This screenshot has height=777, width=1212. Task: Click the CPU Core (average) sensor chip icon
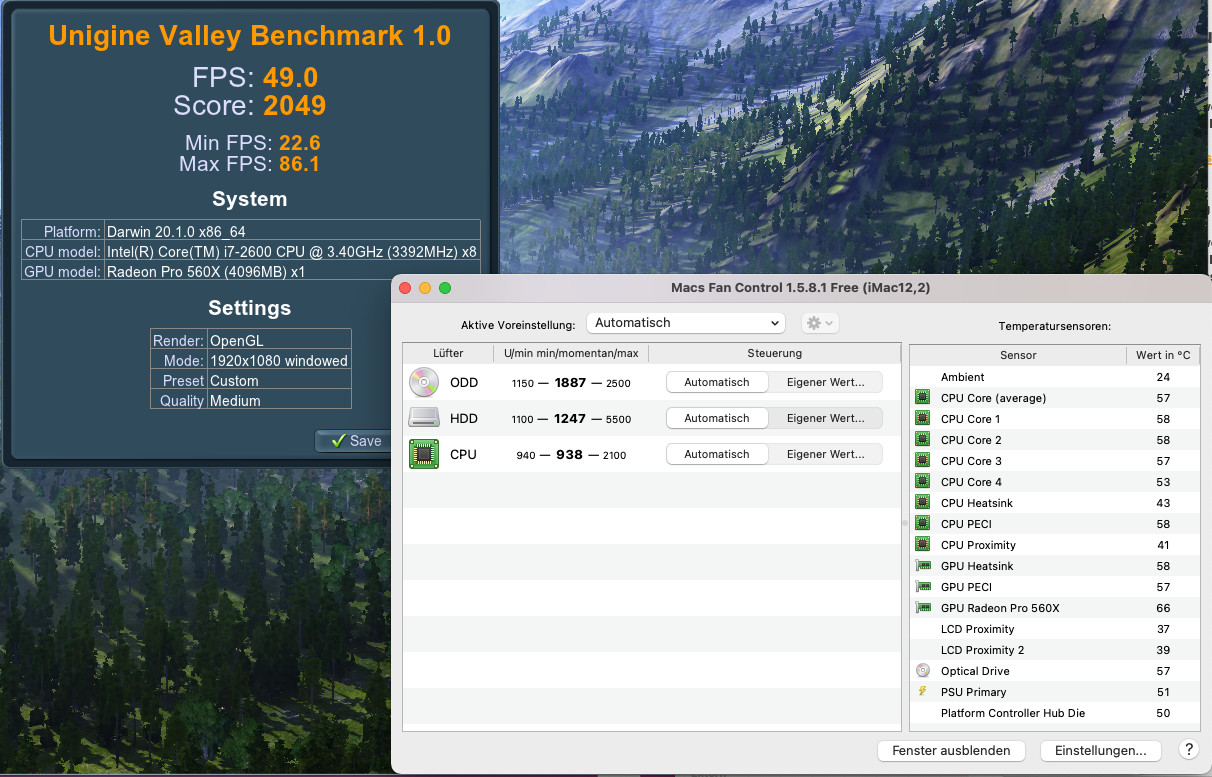tap(922, 398)
